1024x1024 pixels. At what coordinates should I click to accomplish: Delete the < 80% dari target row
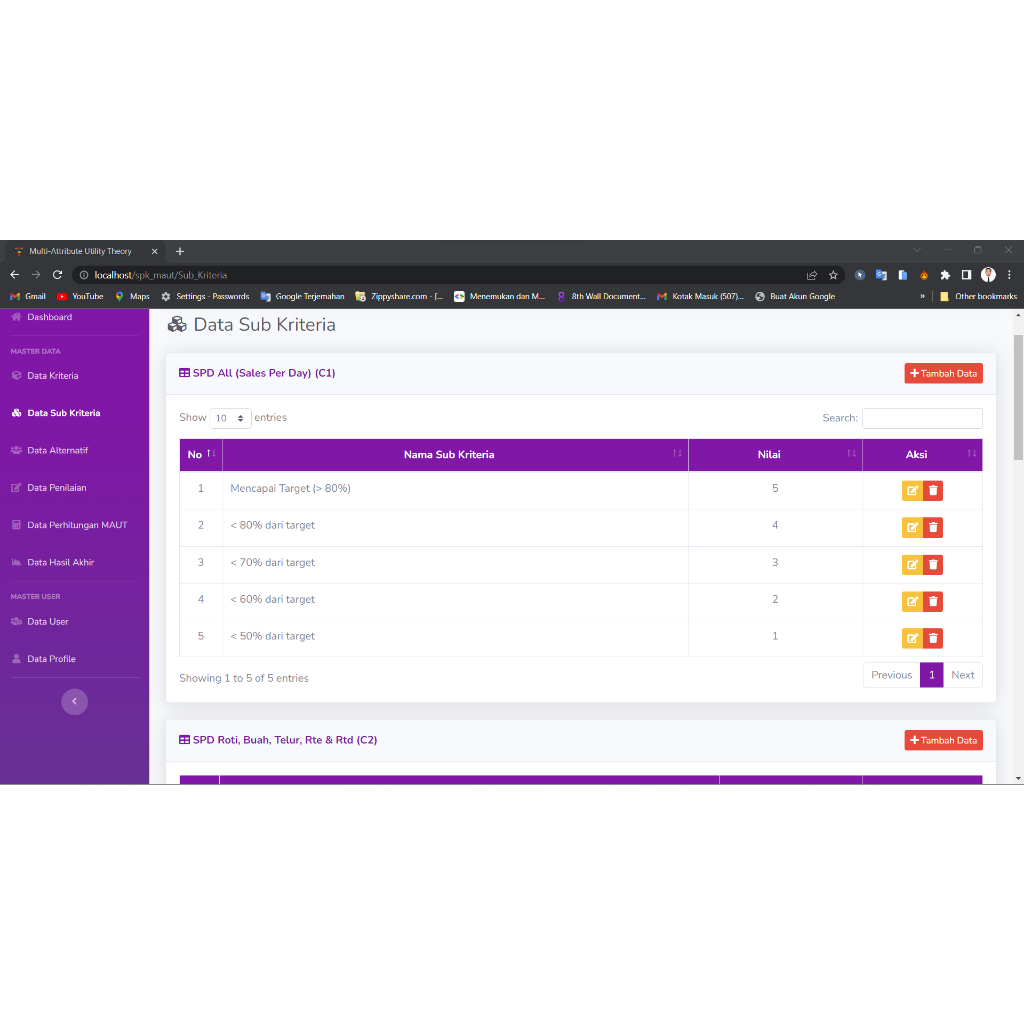[x=933, y=527]
